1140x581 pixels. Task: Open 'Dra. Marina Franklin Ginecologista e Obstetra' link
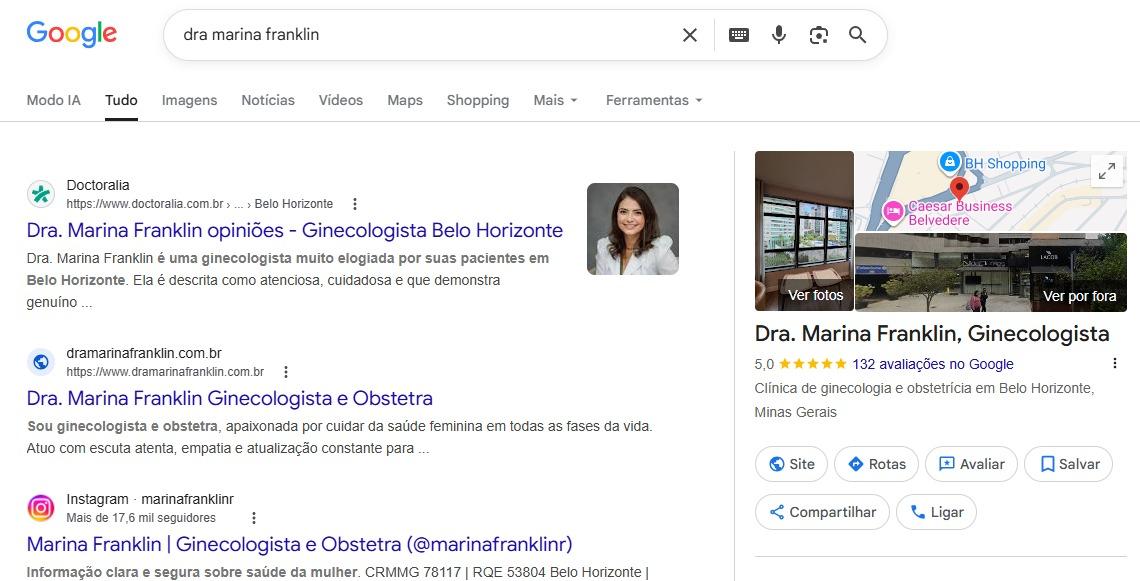[230, 398]
